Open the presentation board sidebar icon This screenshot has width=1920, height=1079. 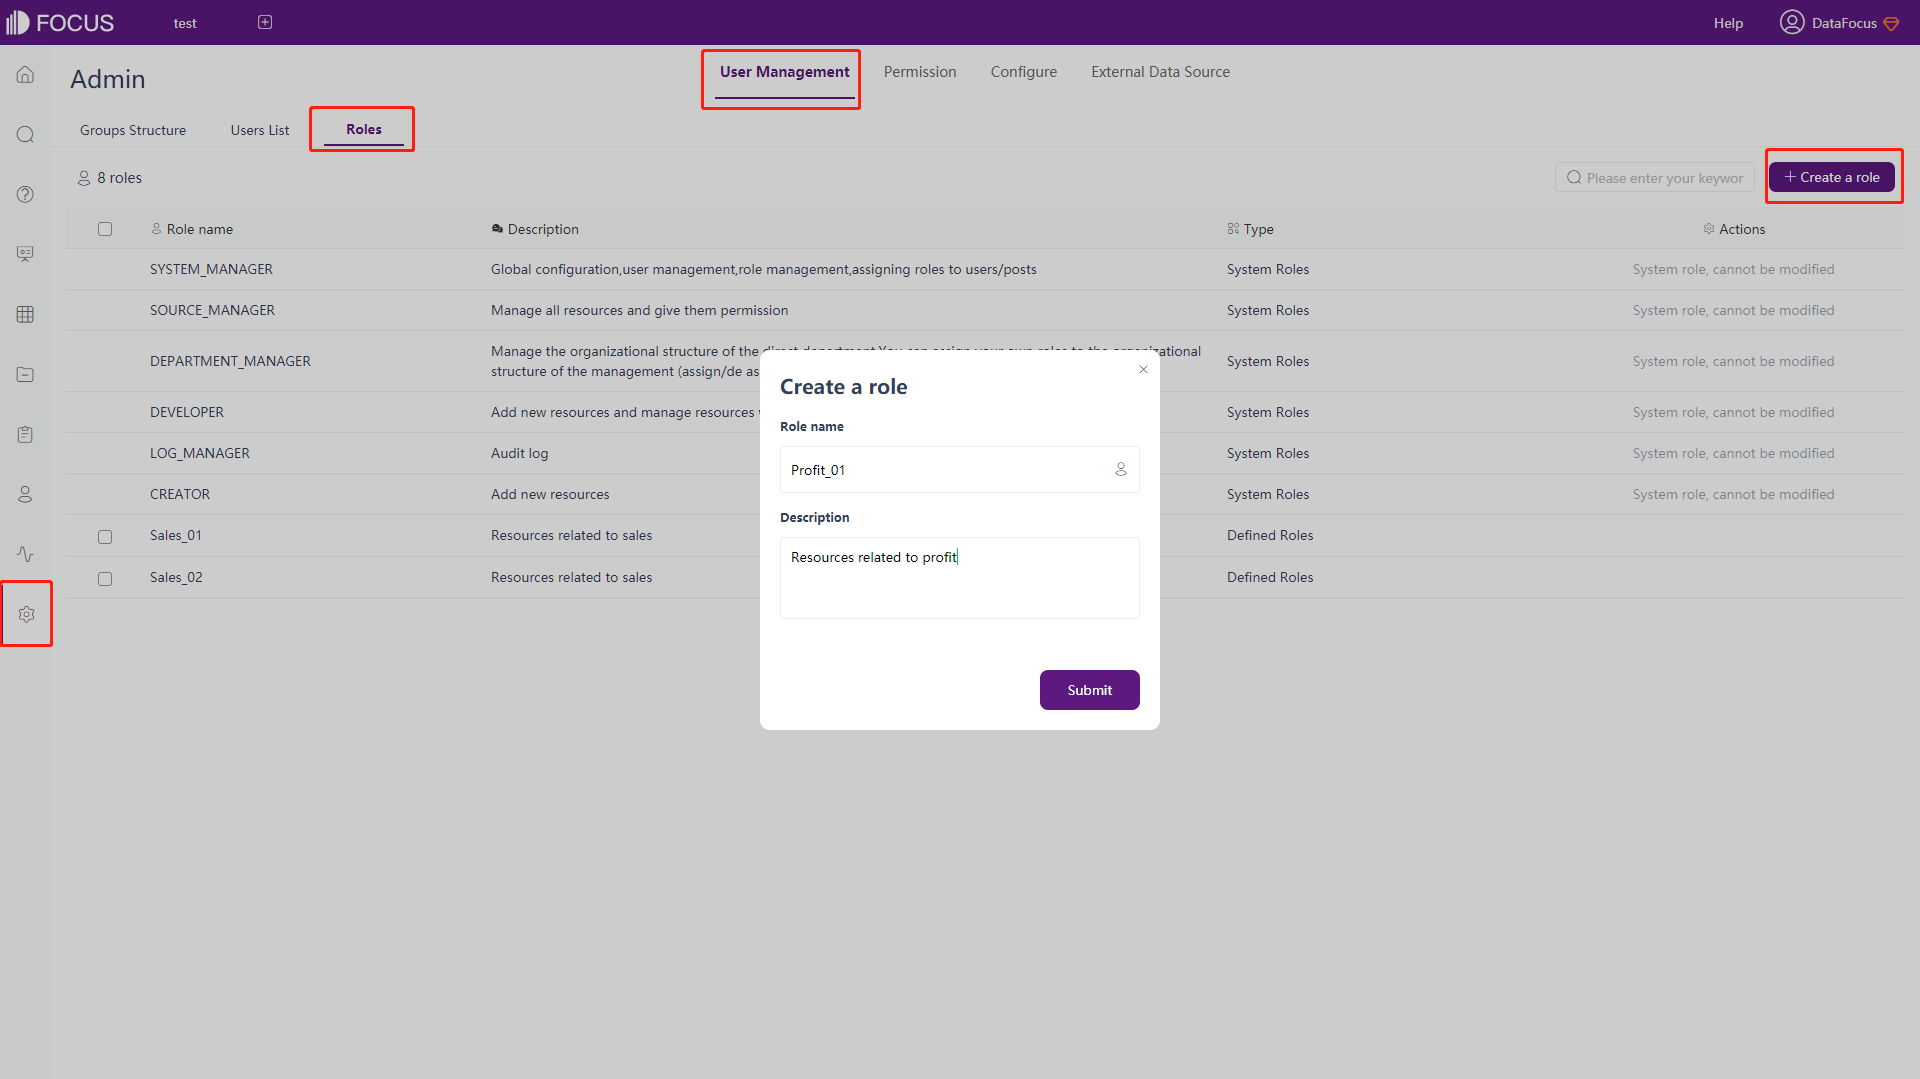point(25,254)
